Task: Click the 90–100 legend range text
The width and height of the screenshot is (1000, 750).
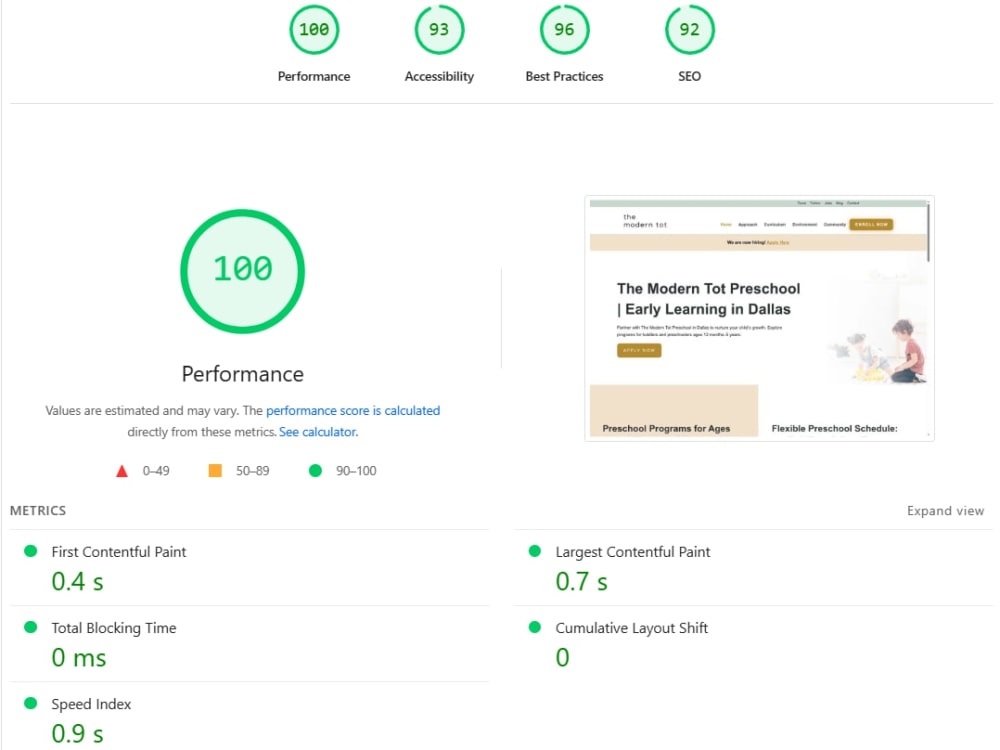Action: click(356, 471)
